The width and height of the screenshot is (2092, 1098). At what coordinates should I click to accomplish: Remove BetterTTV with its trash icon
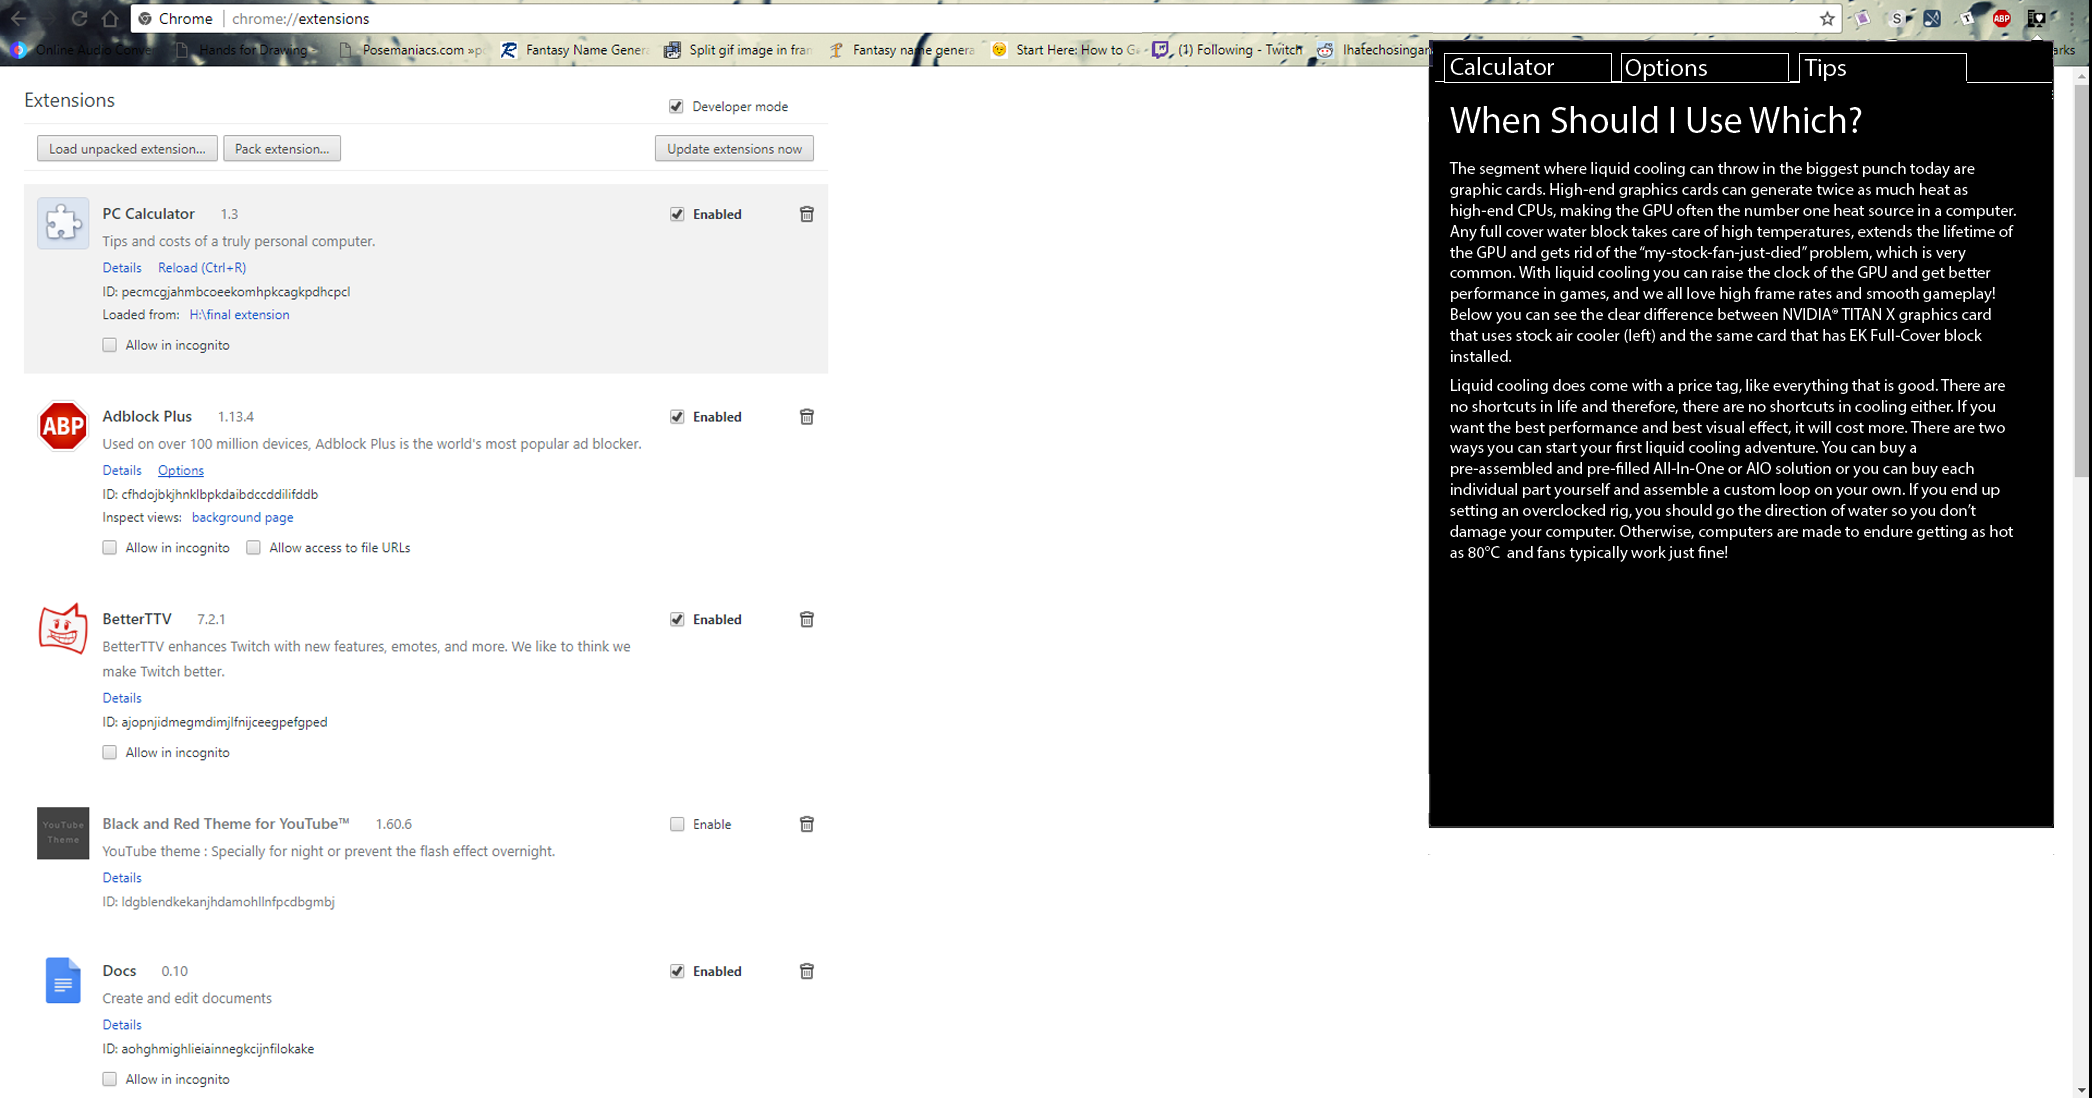point(807,619)
